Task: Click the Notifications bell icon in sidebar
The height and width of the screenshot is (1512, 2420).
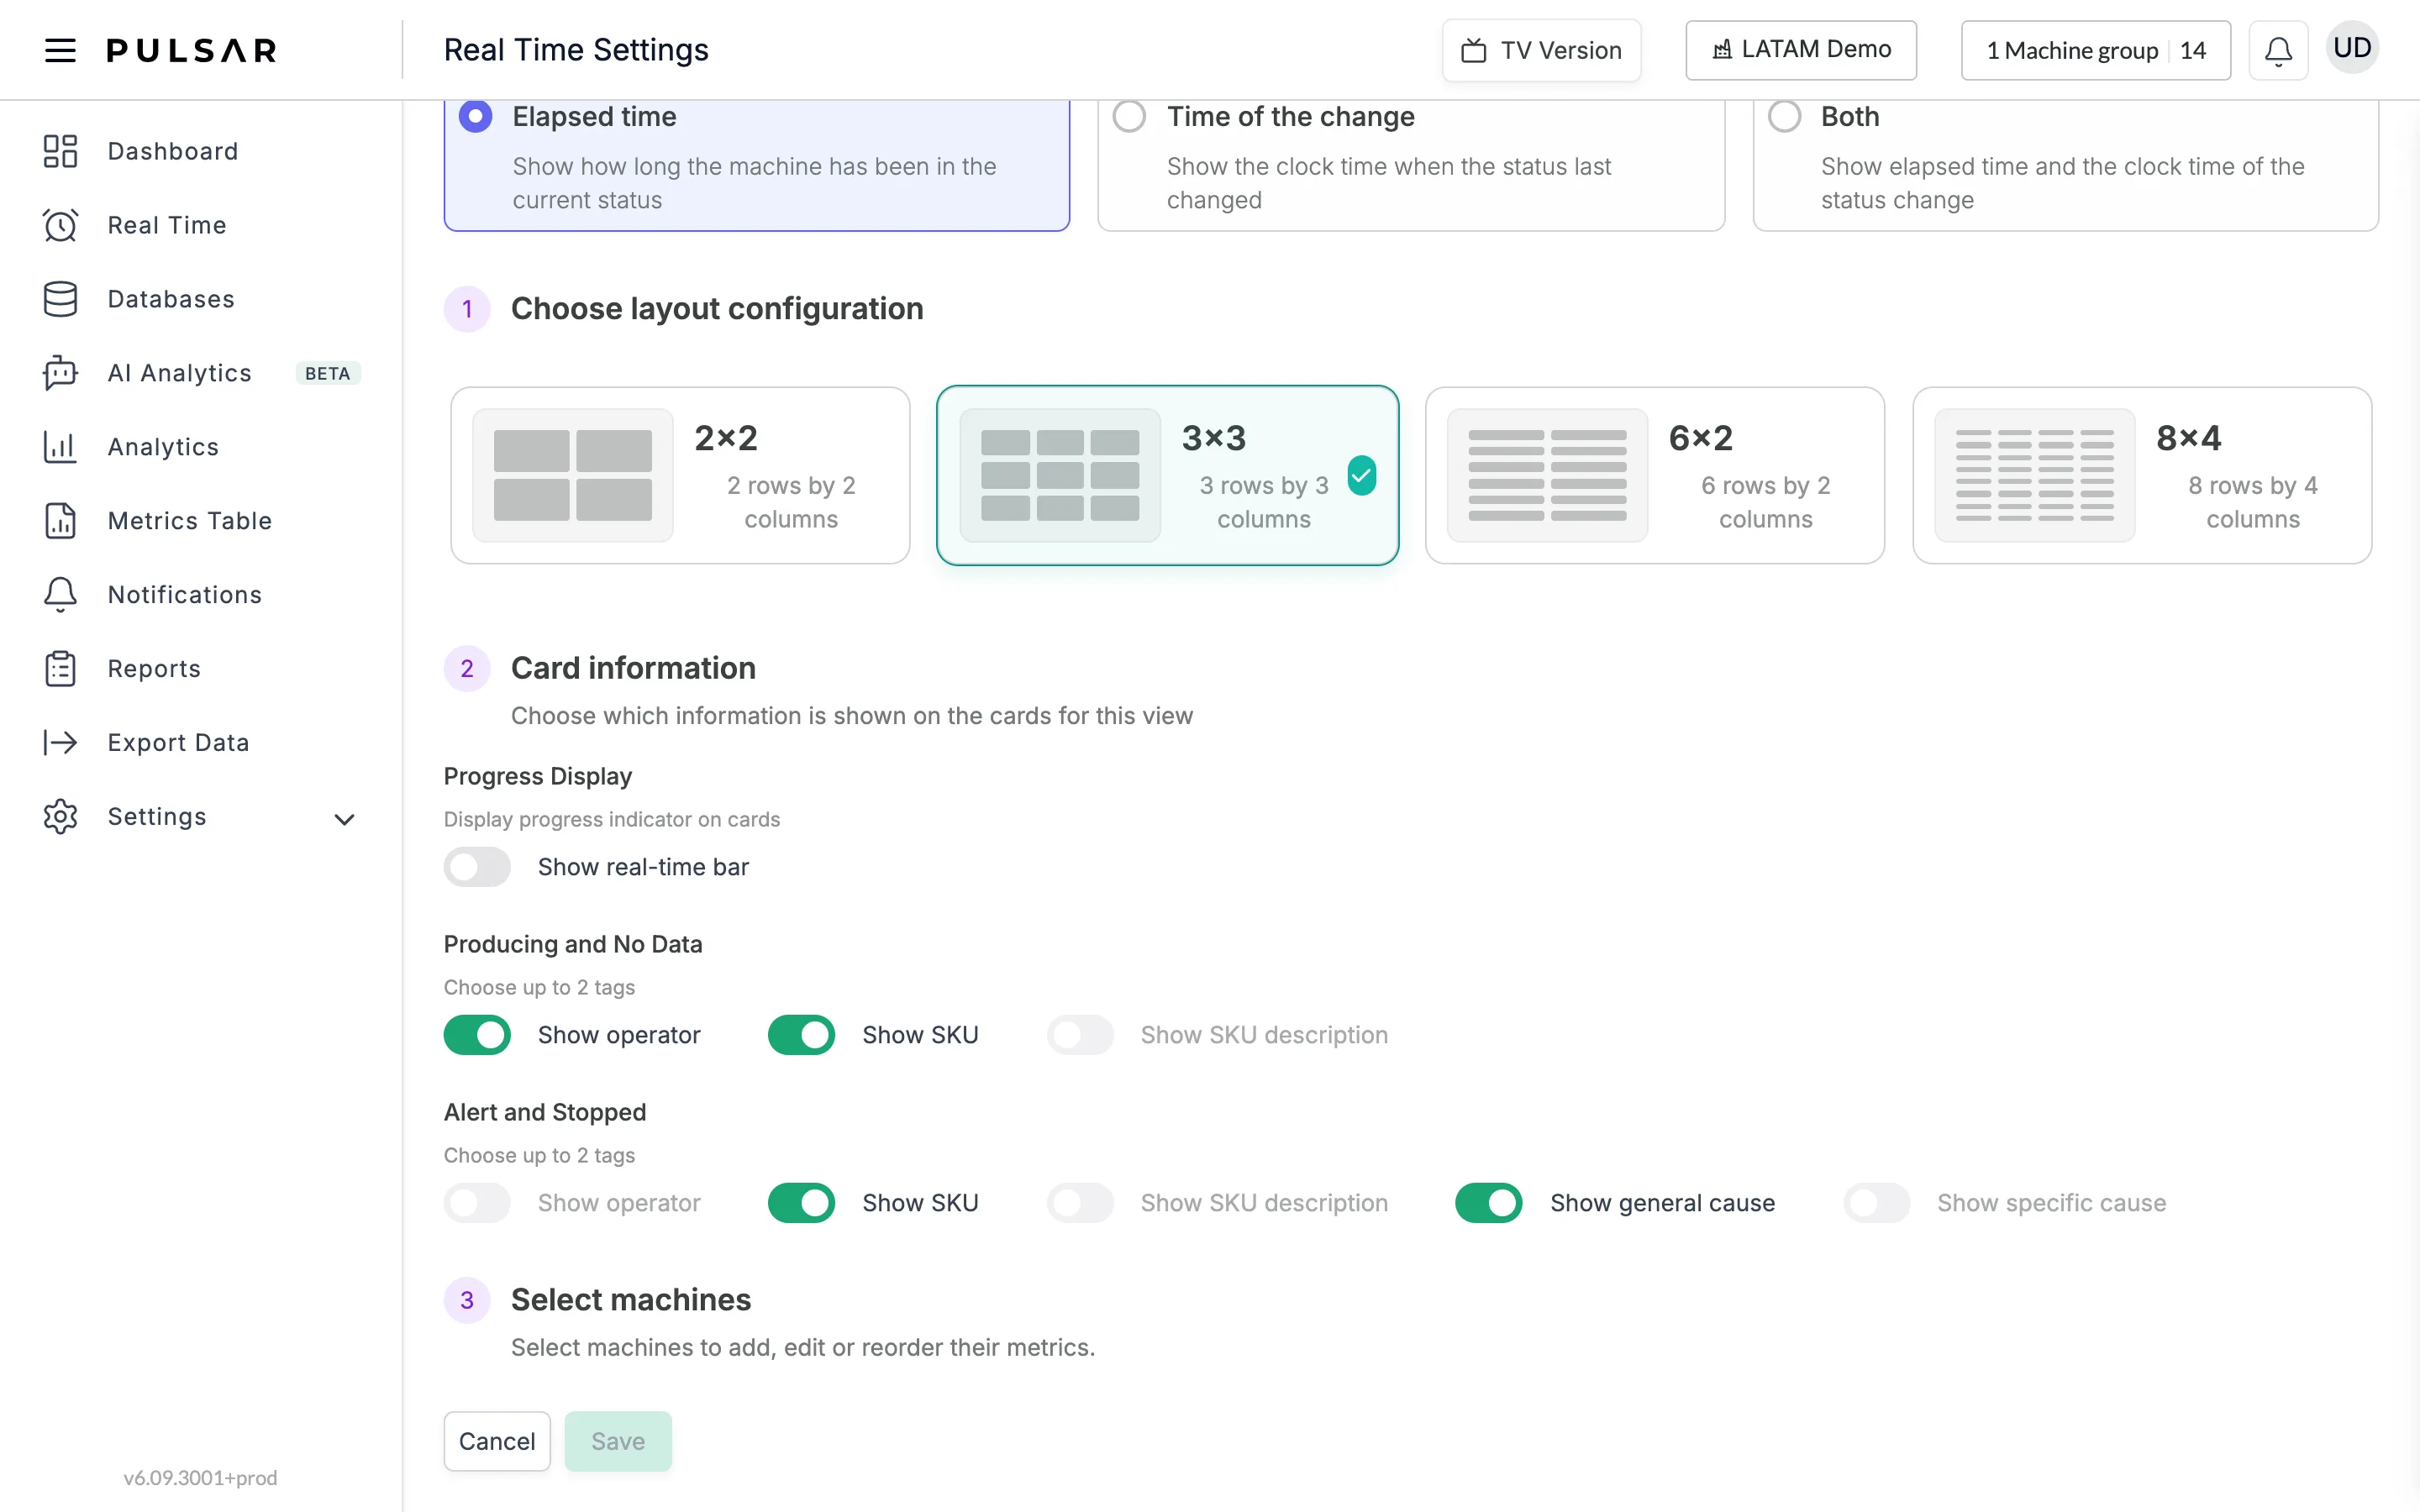Action: [60, 595]
